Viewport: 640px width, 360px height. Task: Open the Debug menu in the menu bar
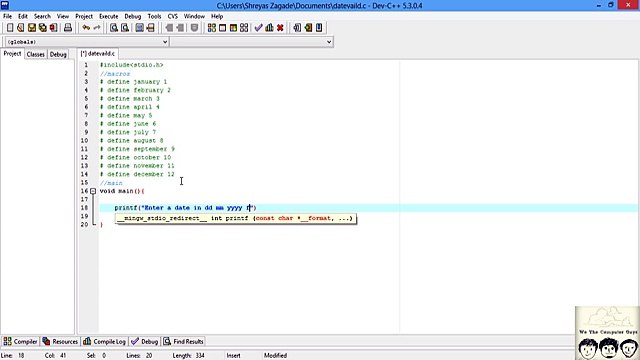tap(133, 16)
